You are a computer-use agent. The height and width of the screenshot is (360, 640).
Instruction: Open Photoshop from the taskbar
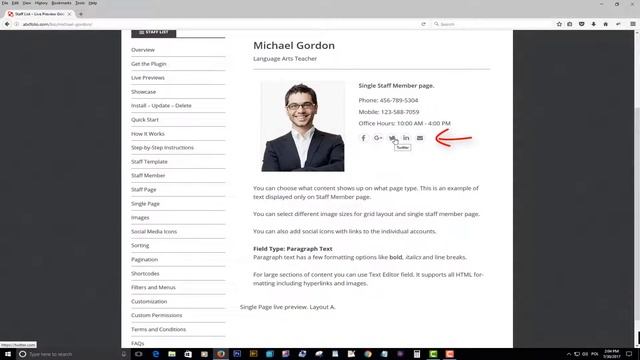237,354
